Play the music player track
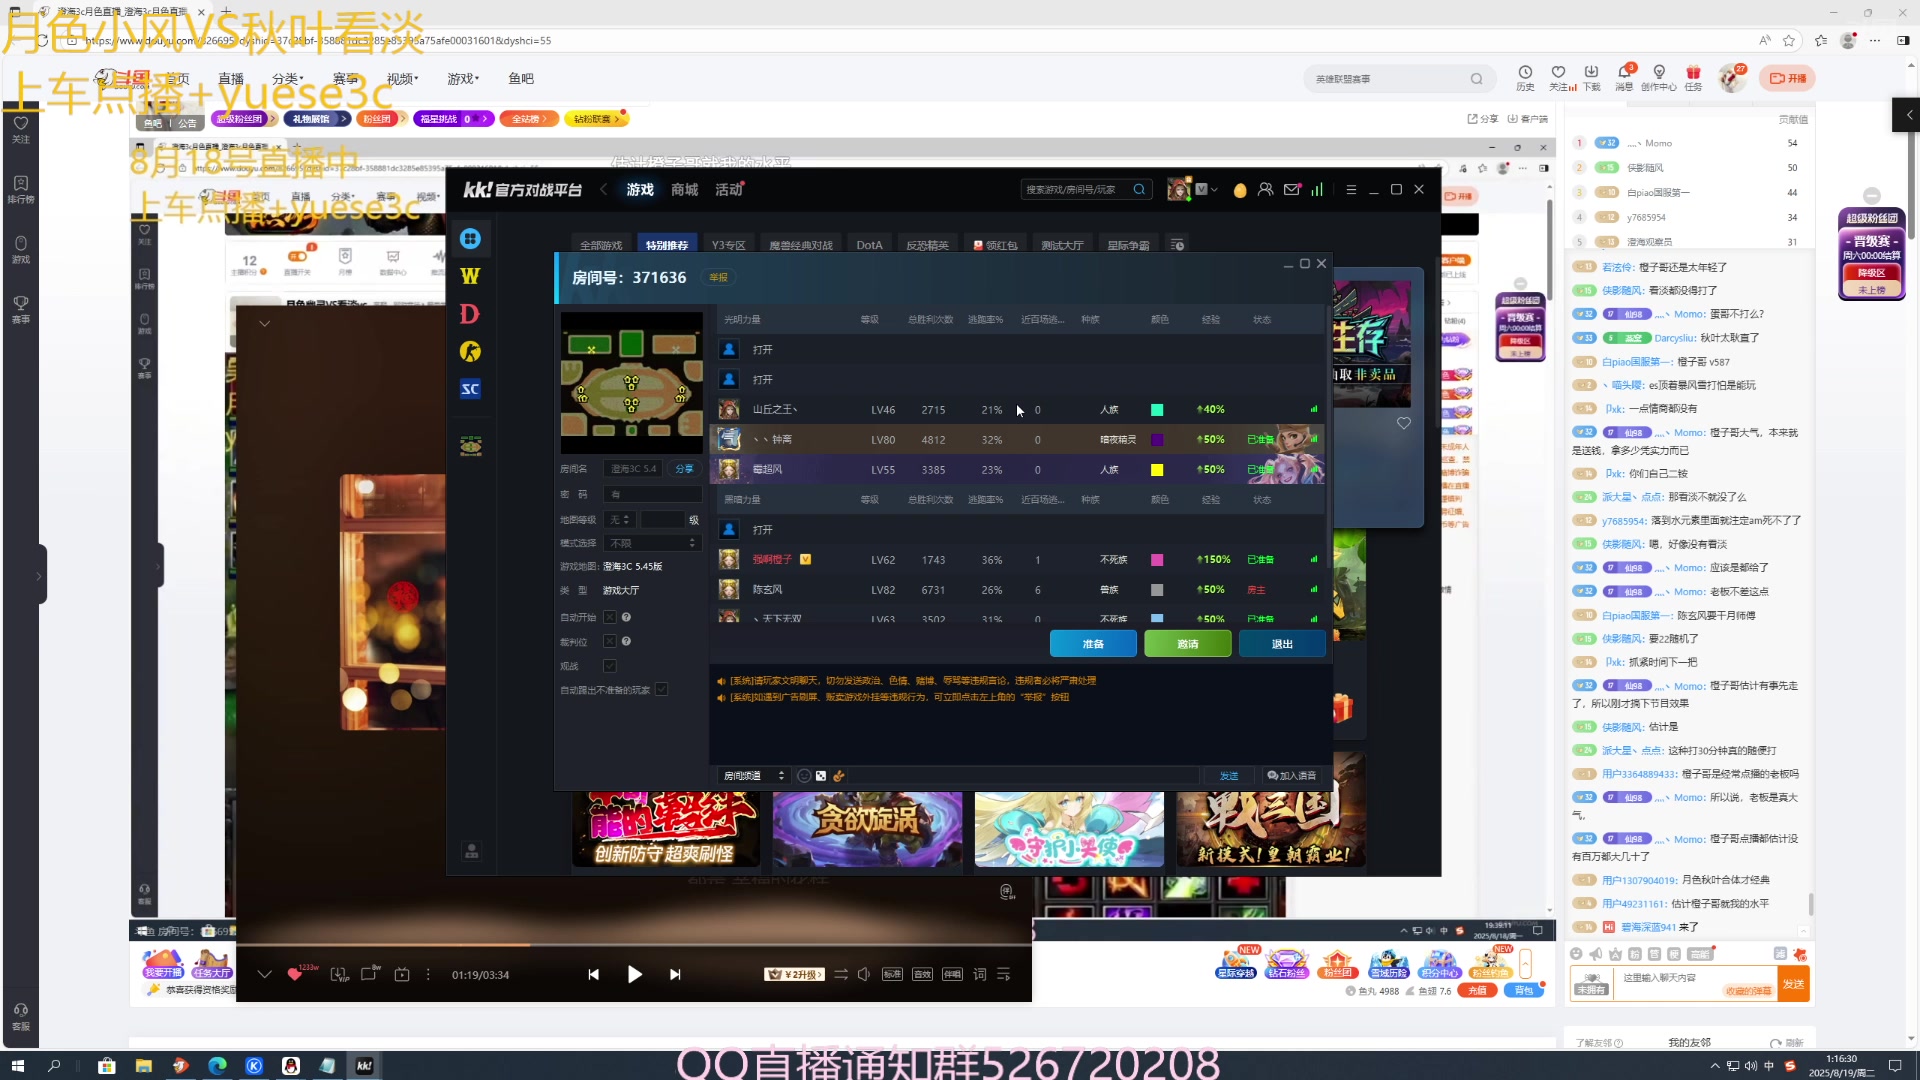 [634, 974]
